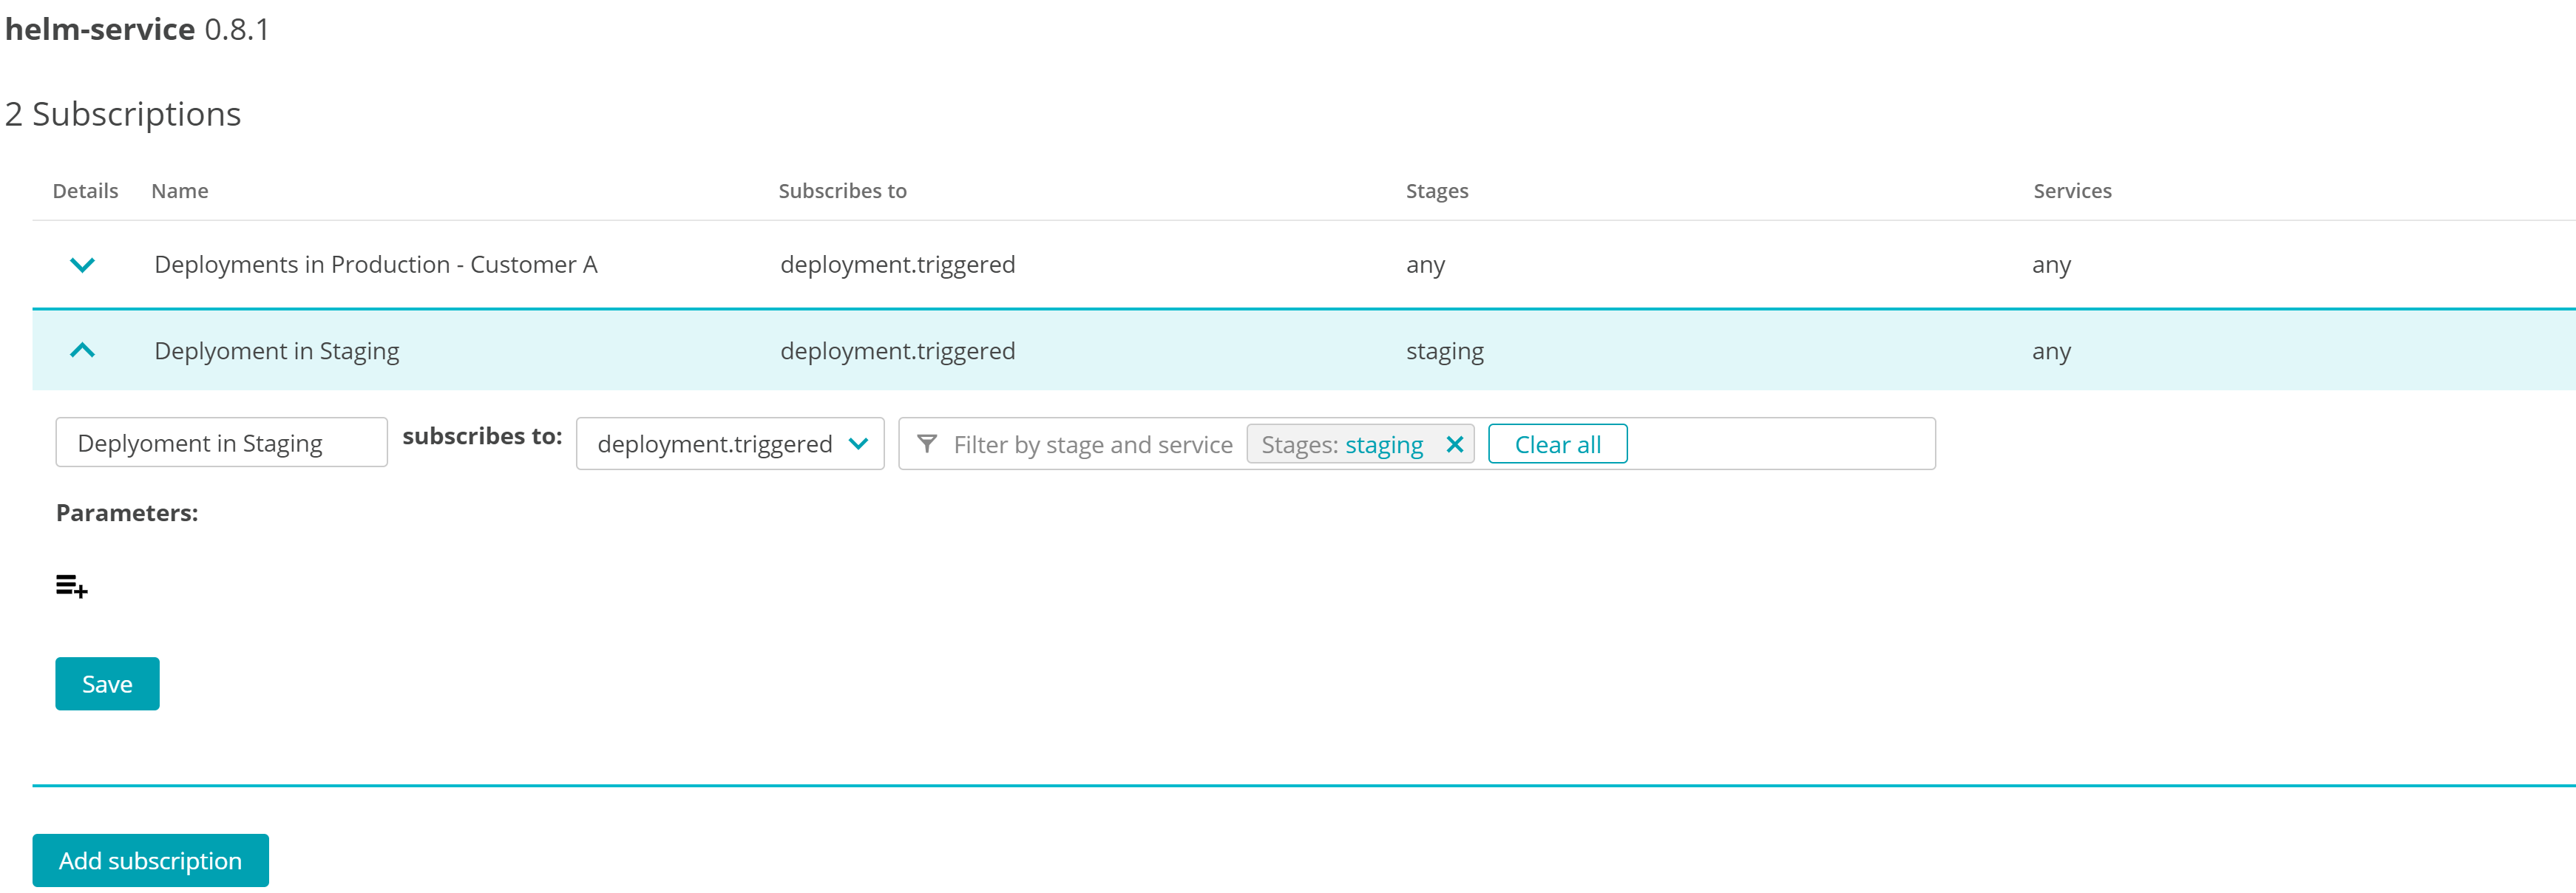Click the "Clear all" filter button

tap(1556, 443)
